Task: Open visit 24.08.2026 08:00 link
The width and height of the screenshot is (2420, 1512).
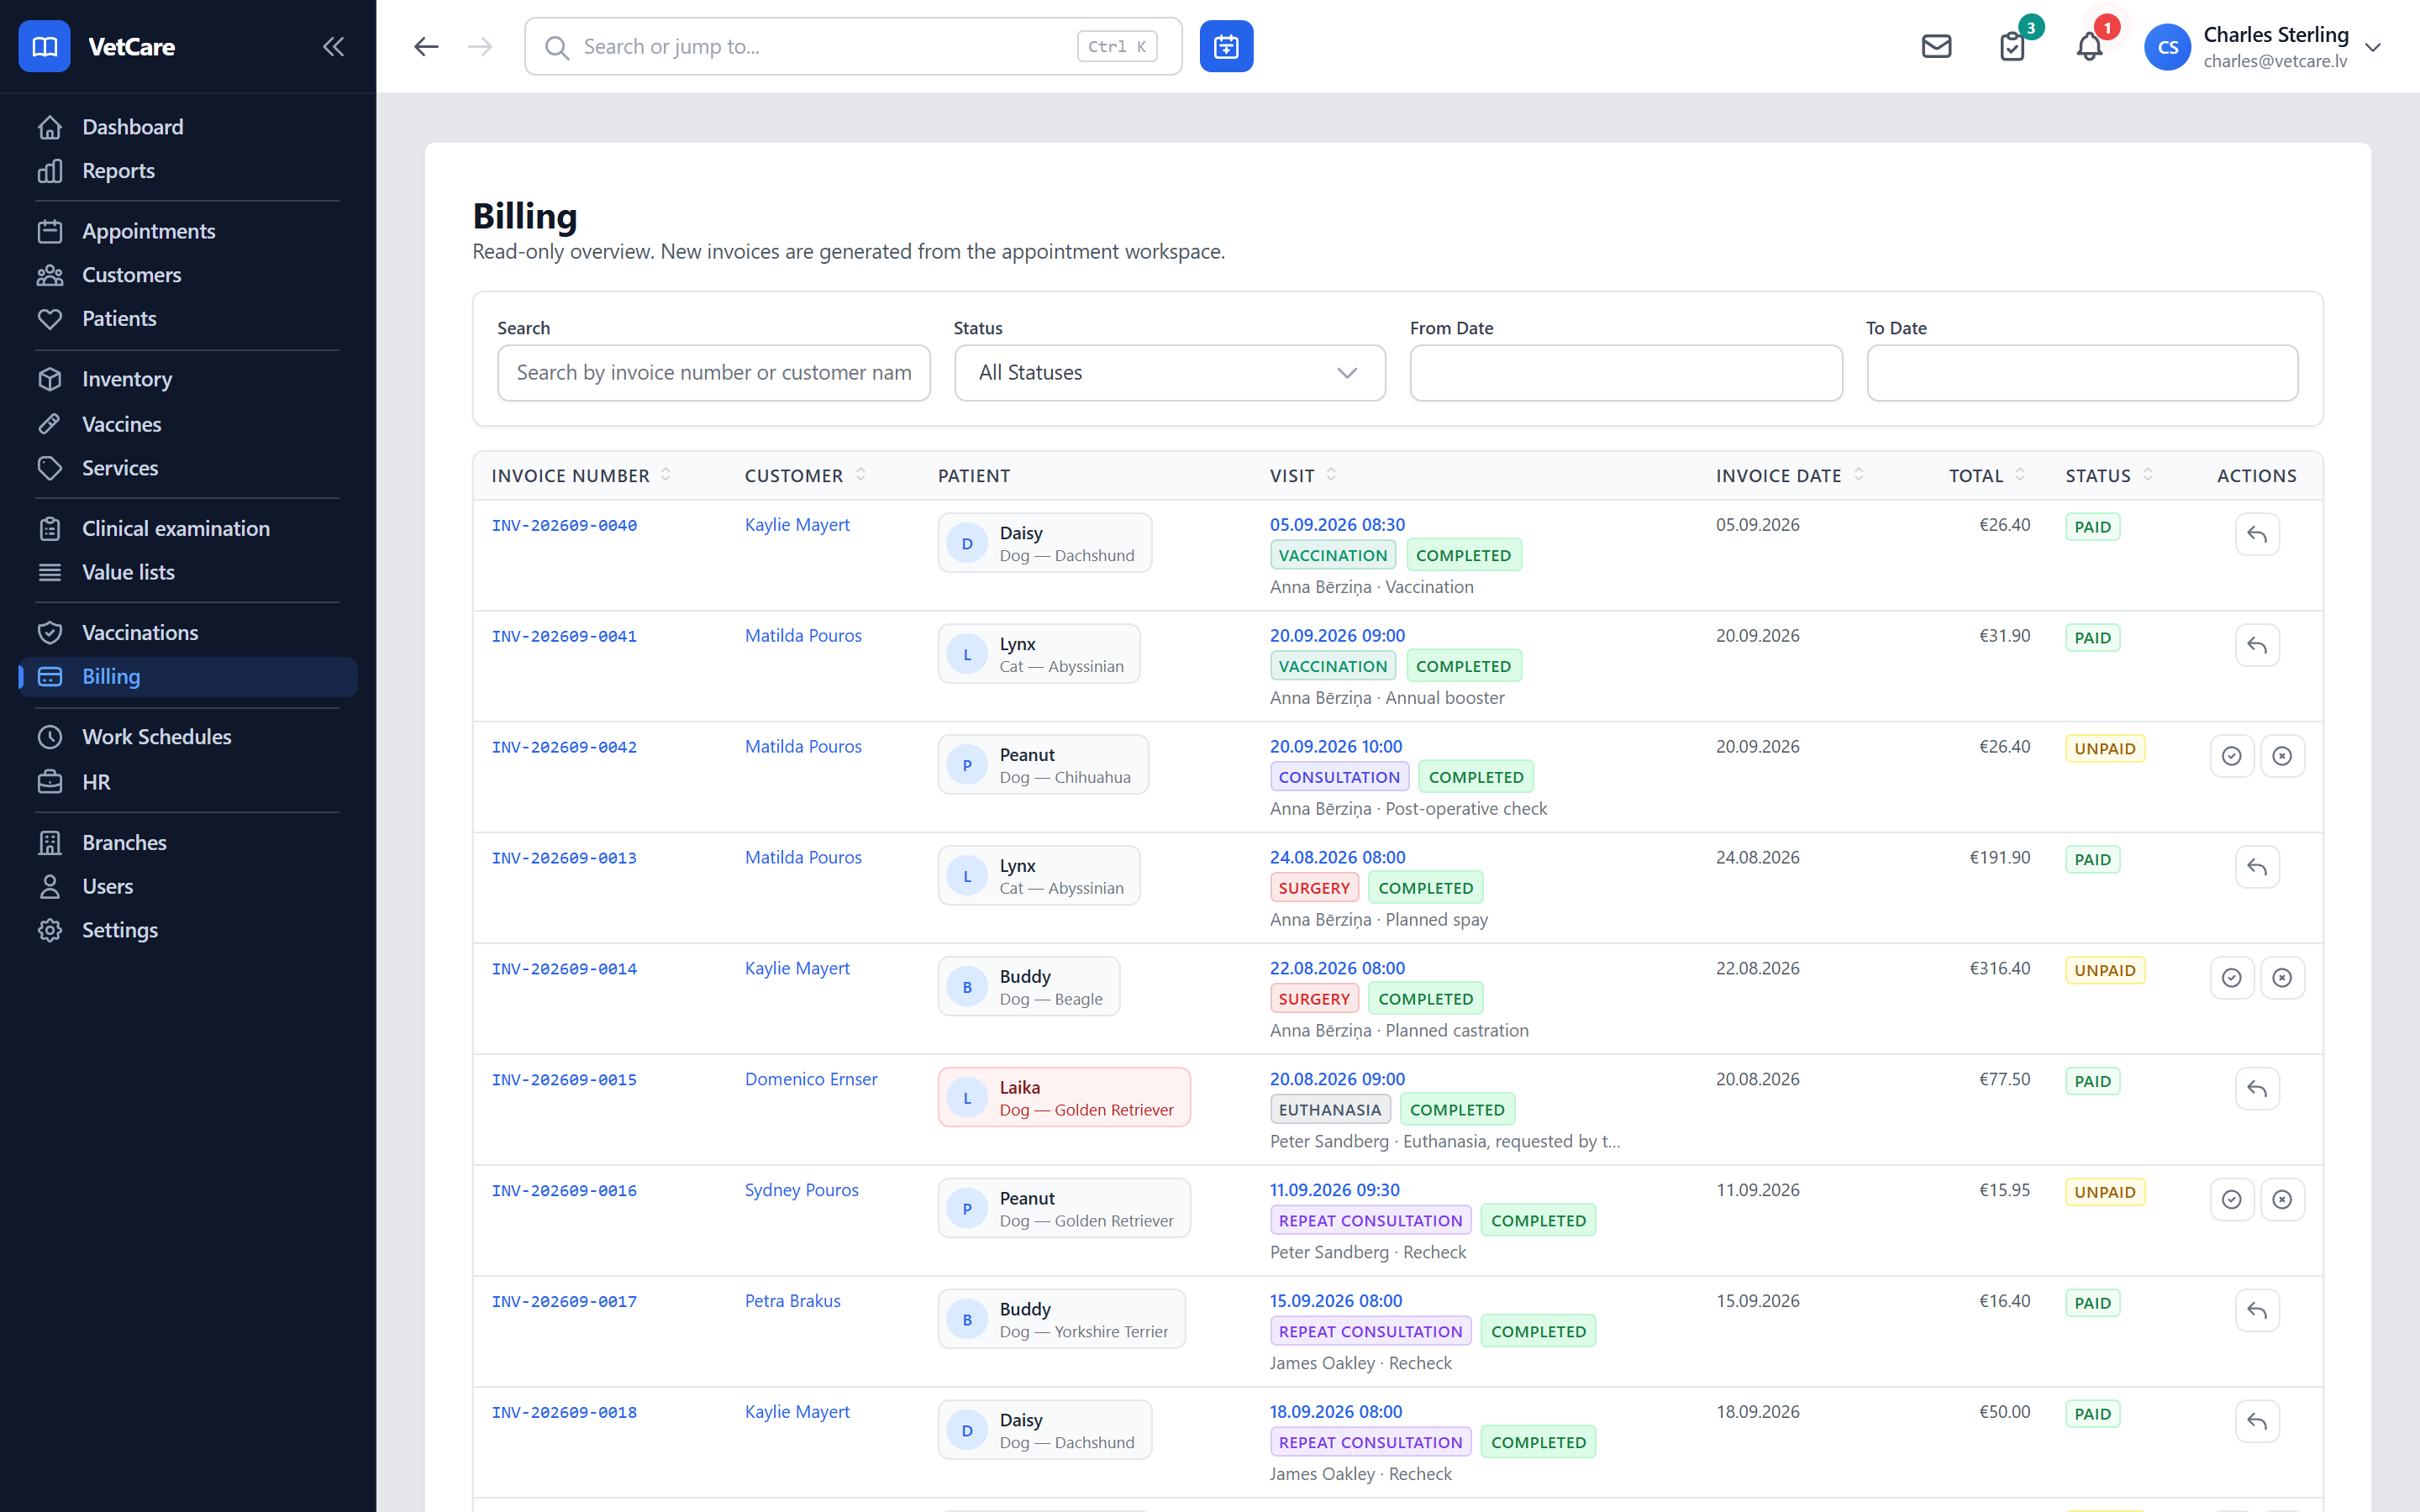Action: coord(1337,857)
